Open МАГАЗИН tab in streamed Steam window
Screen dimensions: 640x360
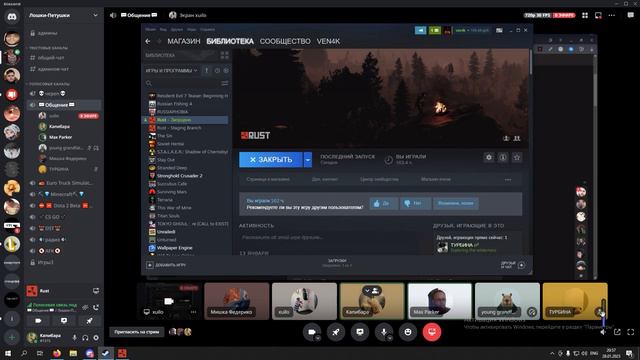[x=184, y=41]
